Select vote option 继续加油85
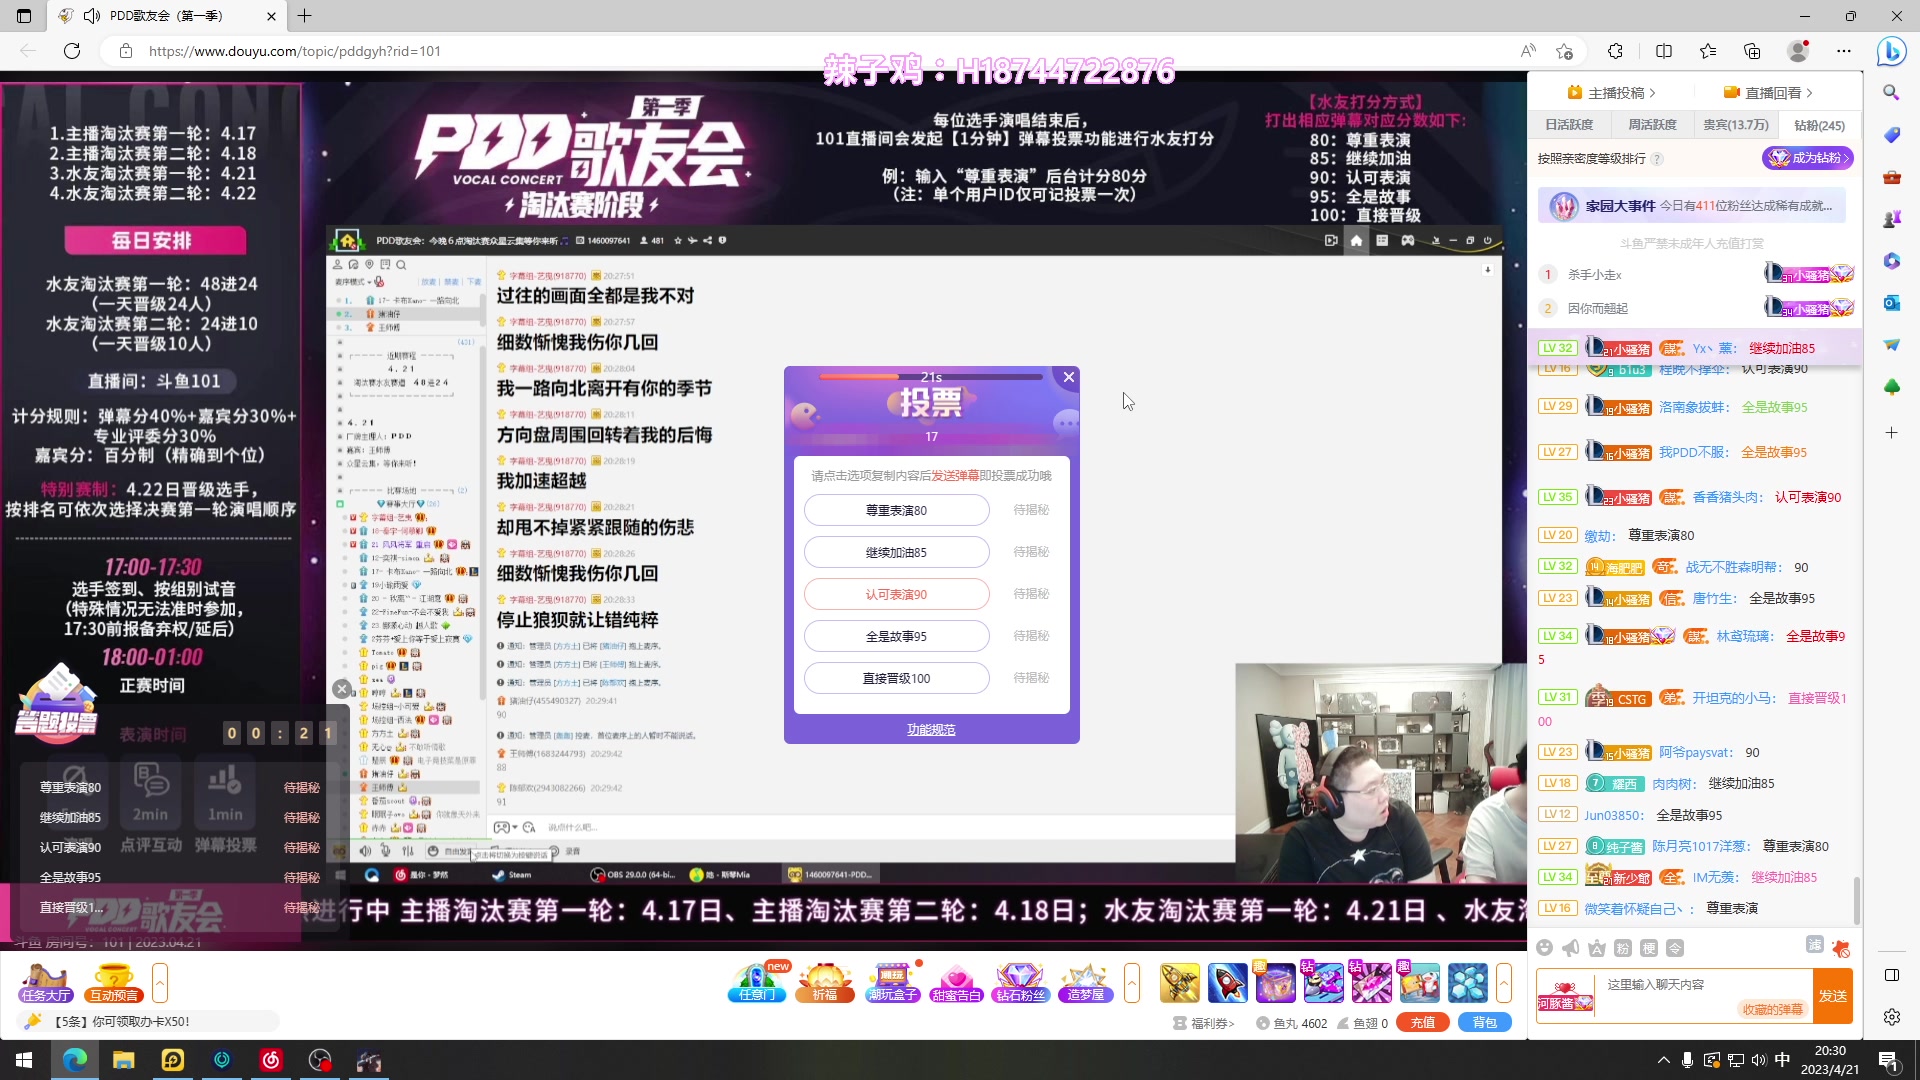The height and width of the screenshot is (1080, 1920). tap(896, 552)
